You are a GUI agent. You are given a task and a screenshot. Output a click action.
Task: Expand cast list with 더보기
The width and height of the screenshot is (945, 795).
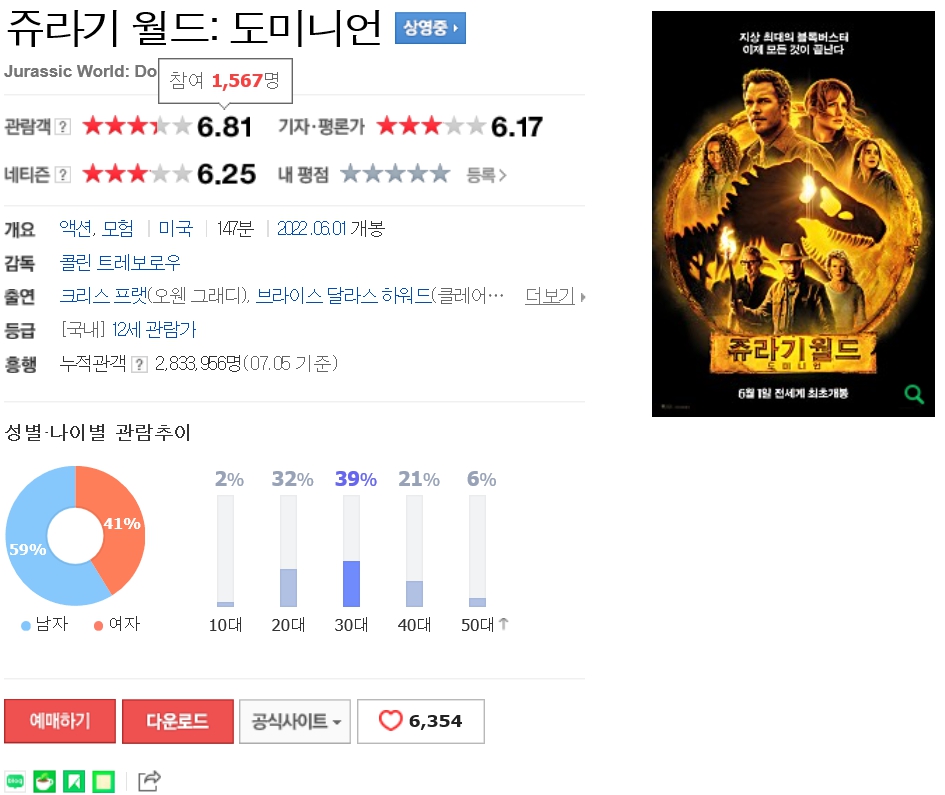coord(555,296)
